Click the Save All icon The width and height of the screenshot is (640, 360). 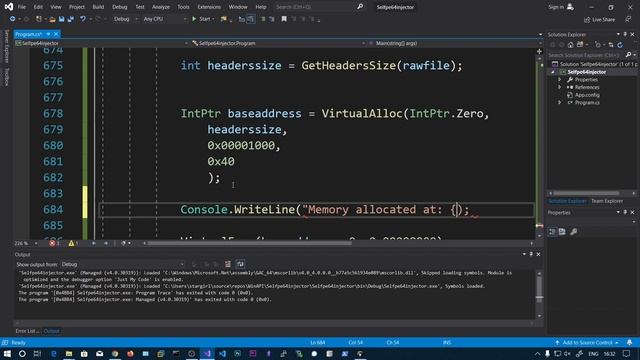71,19
